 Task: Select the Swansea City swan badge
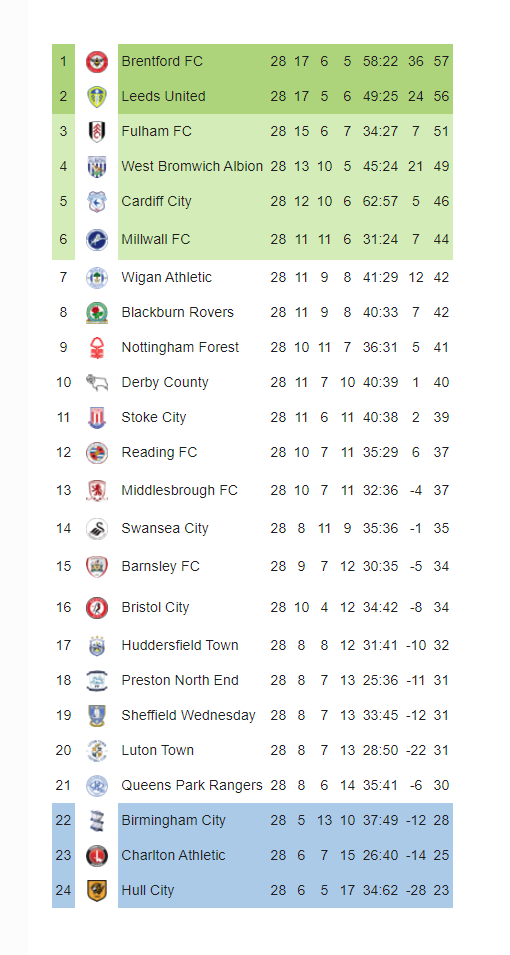(97, 528)
